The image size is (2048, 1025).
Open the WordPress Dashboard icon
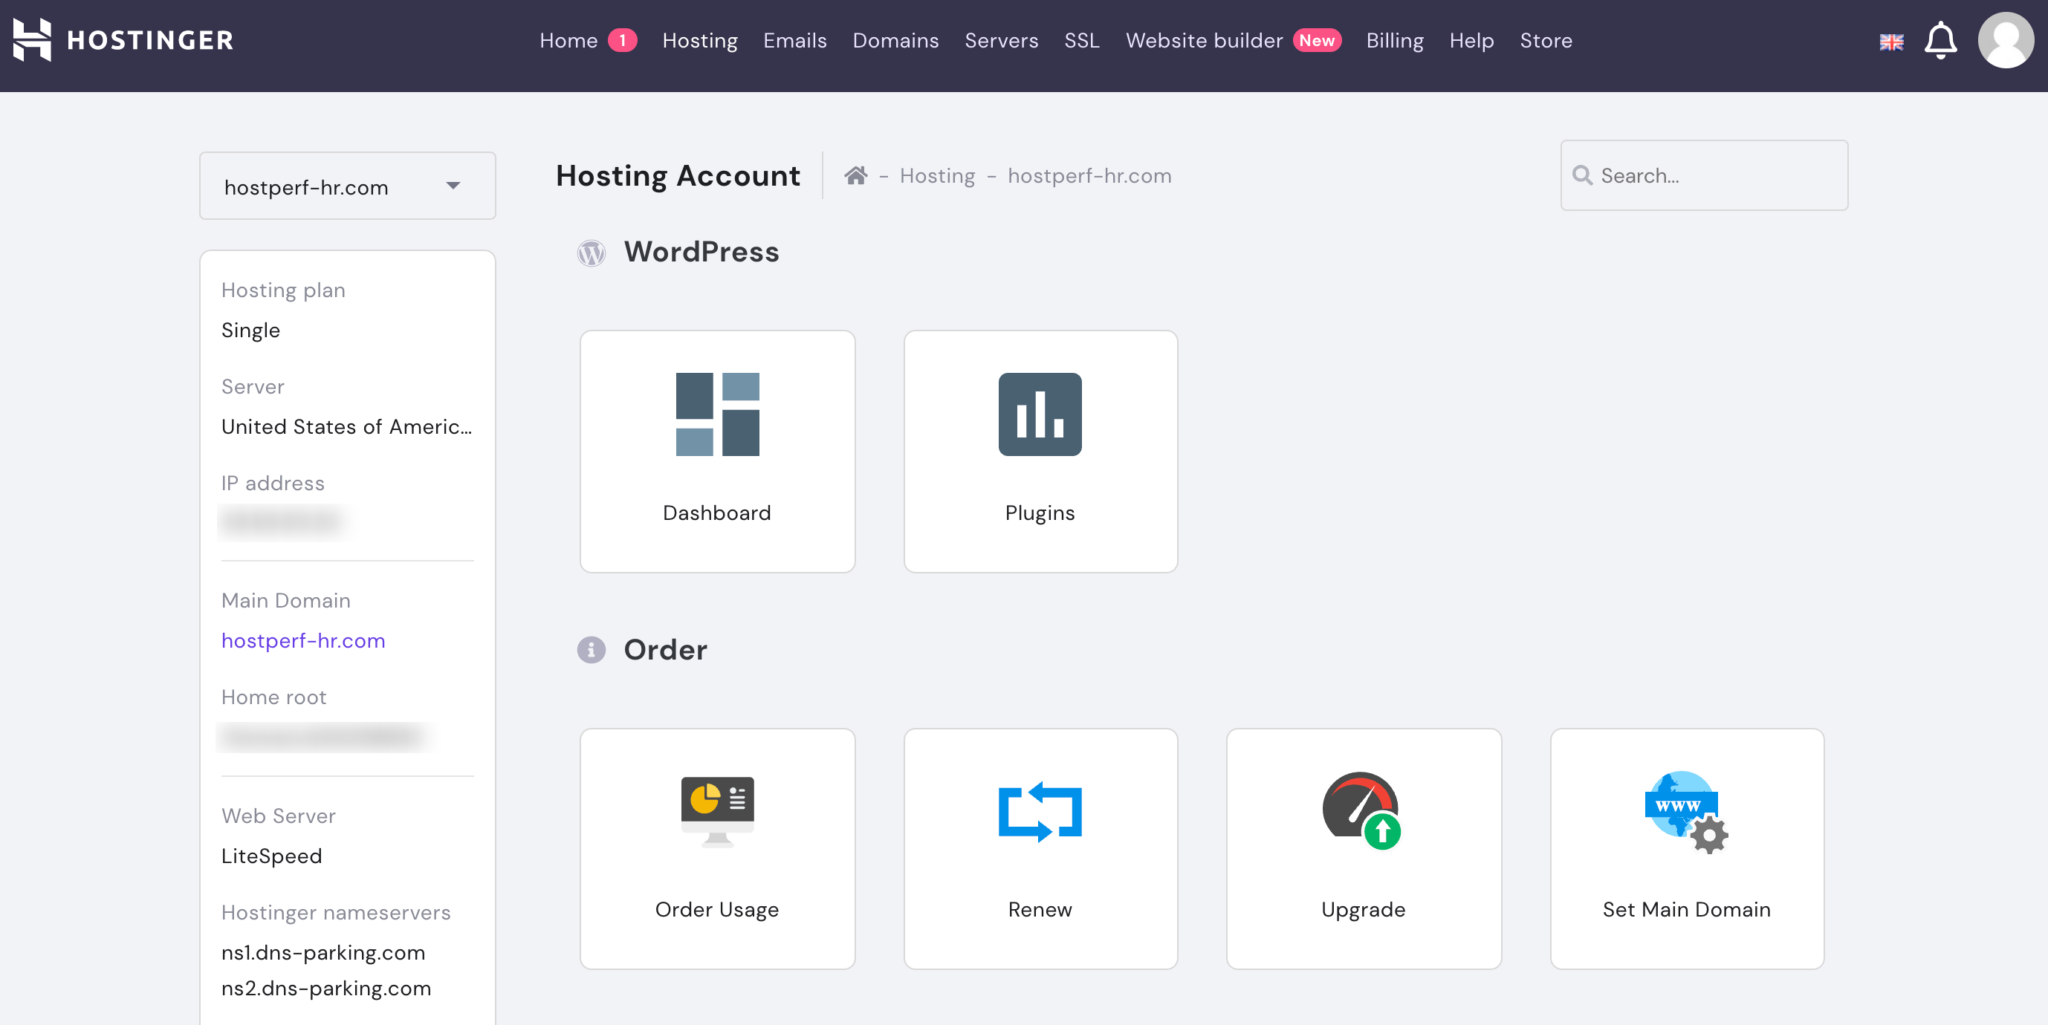pos(717,414)
